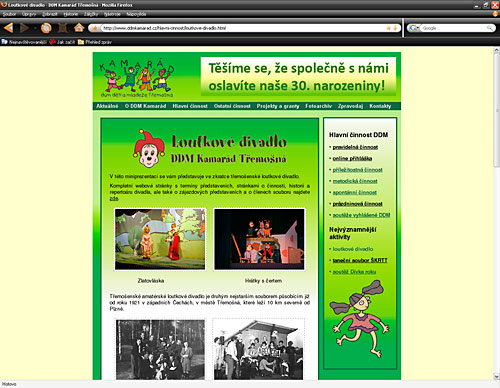Image resolution: width=500 pixels, height=388 pixels.
Task: Click the Forward navigation arrow
Action: tap(24, 28)
